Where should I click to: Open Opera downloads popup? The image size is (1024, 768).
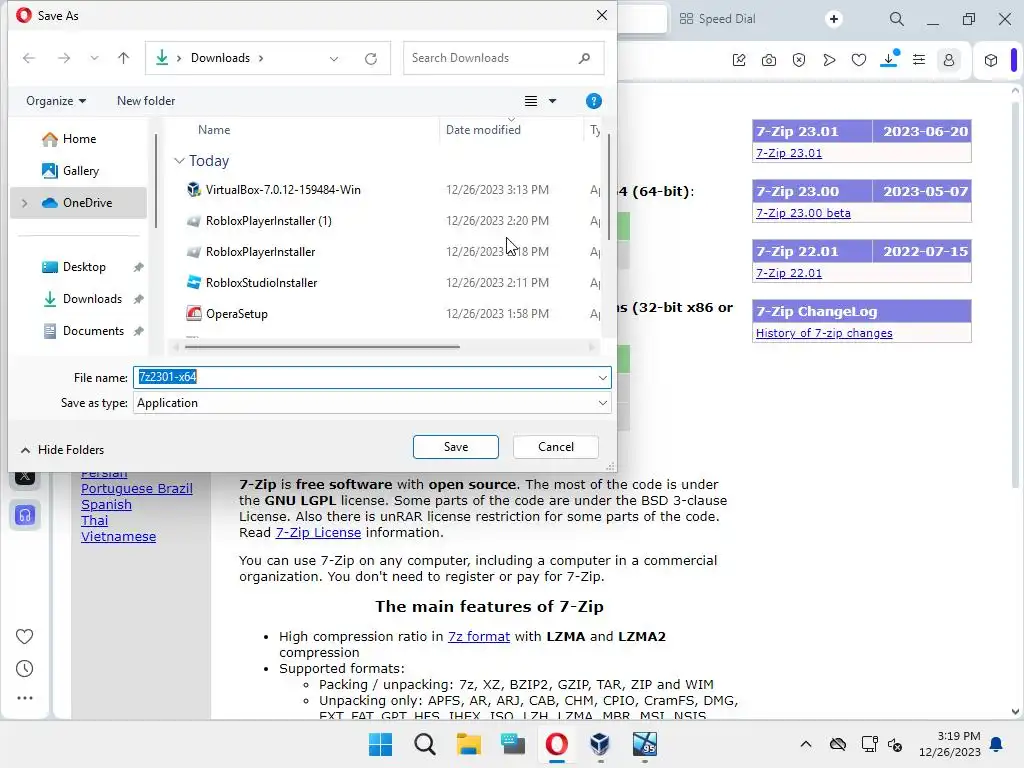[889, 59]
